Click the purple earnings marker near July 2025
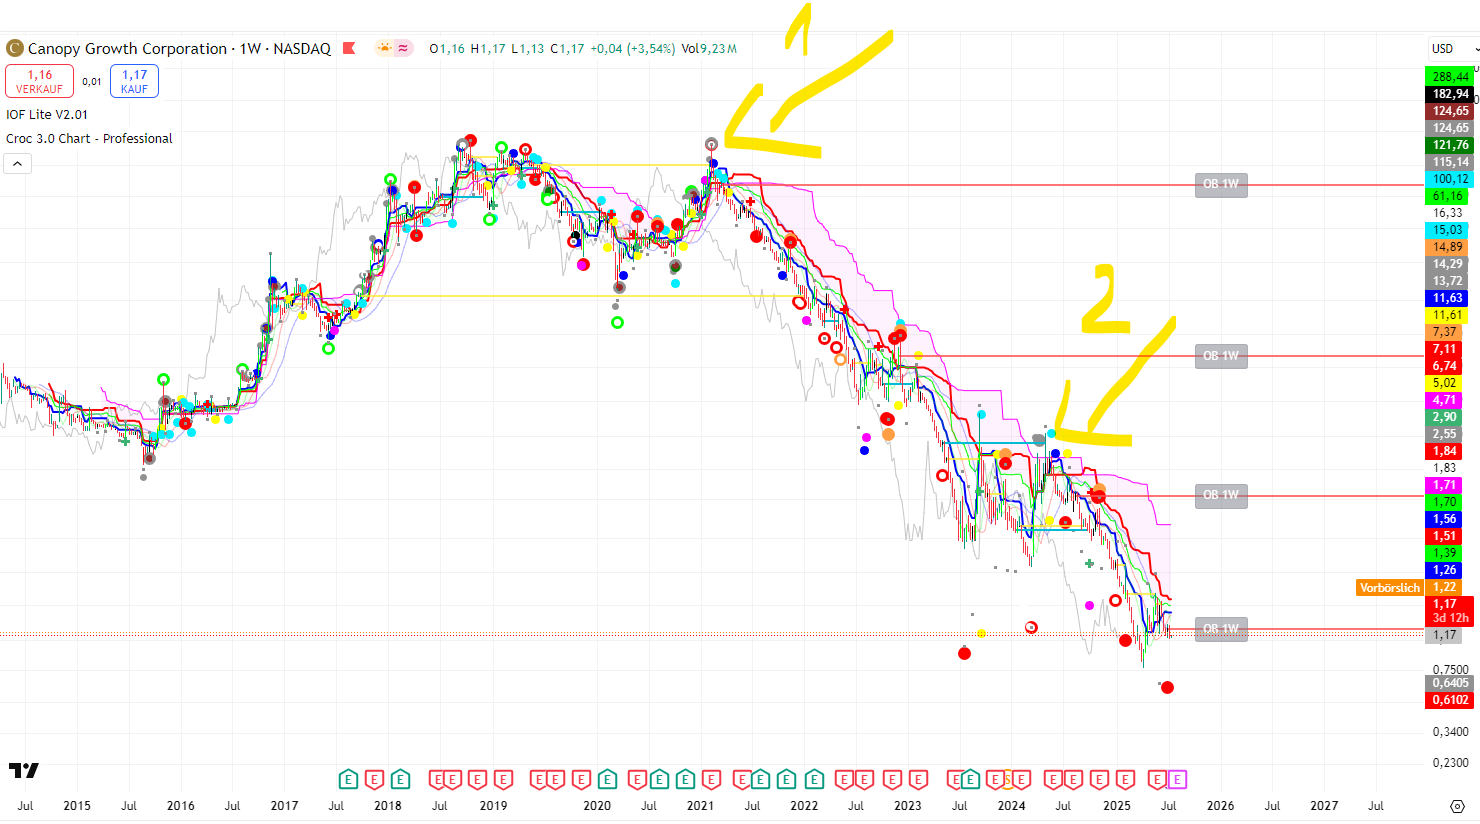This screenshot has height=824, width=1480. pos(1177,779)
